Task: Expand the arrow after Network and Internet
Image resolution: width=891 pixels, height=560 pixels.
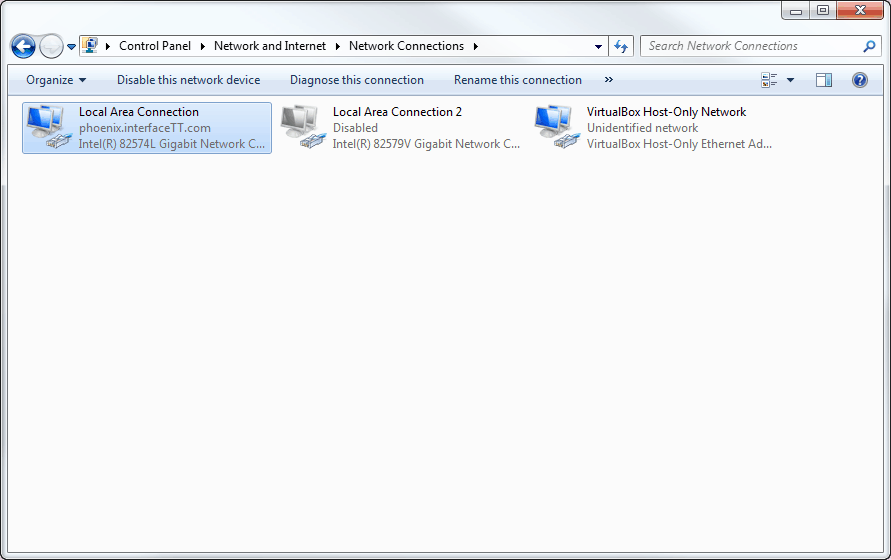Action: tap(338, 46)
